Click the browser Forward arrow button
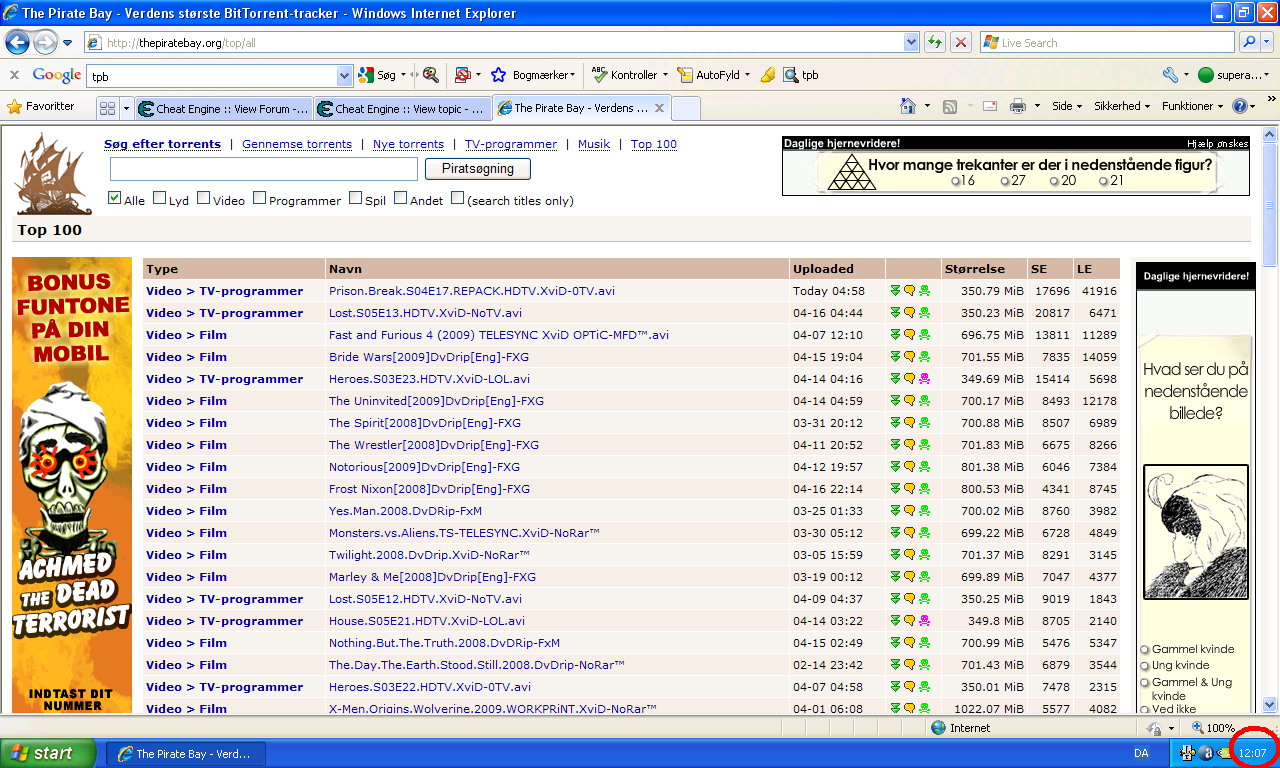1280x768 pixels. click(45, 42)
